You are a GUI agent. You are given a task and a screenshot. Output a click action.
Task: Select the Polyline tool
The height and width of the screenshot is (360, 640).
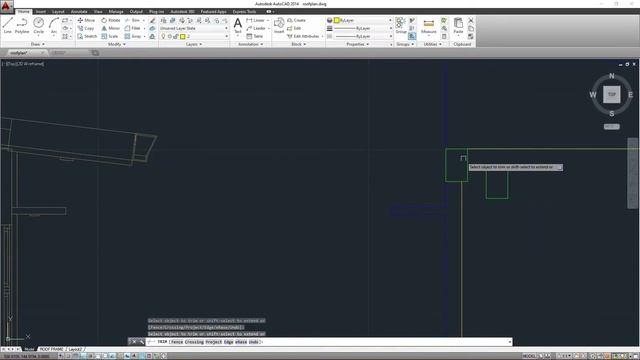[x=22, y=25]
